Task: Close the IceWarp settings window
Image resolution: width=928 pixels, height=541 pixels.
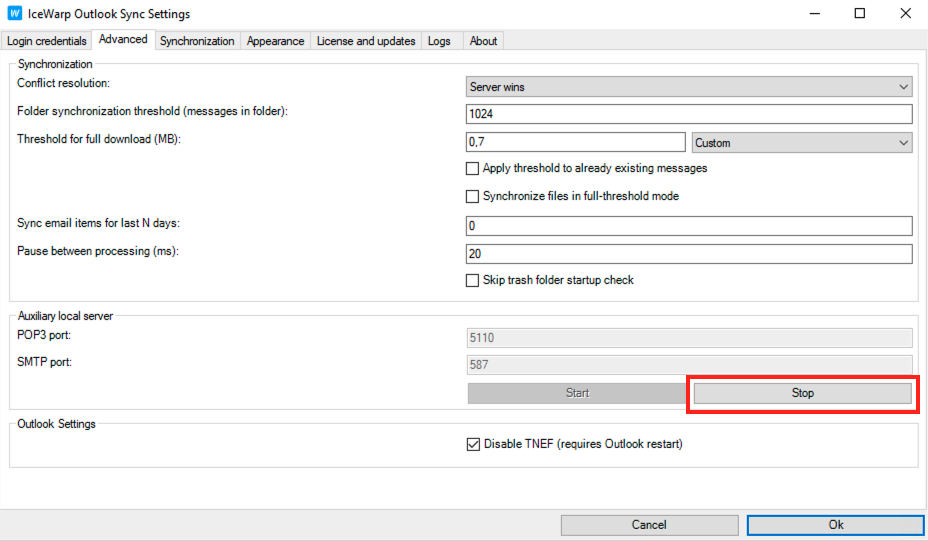Action: (906, 13)
